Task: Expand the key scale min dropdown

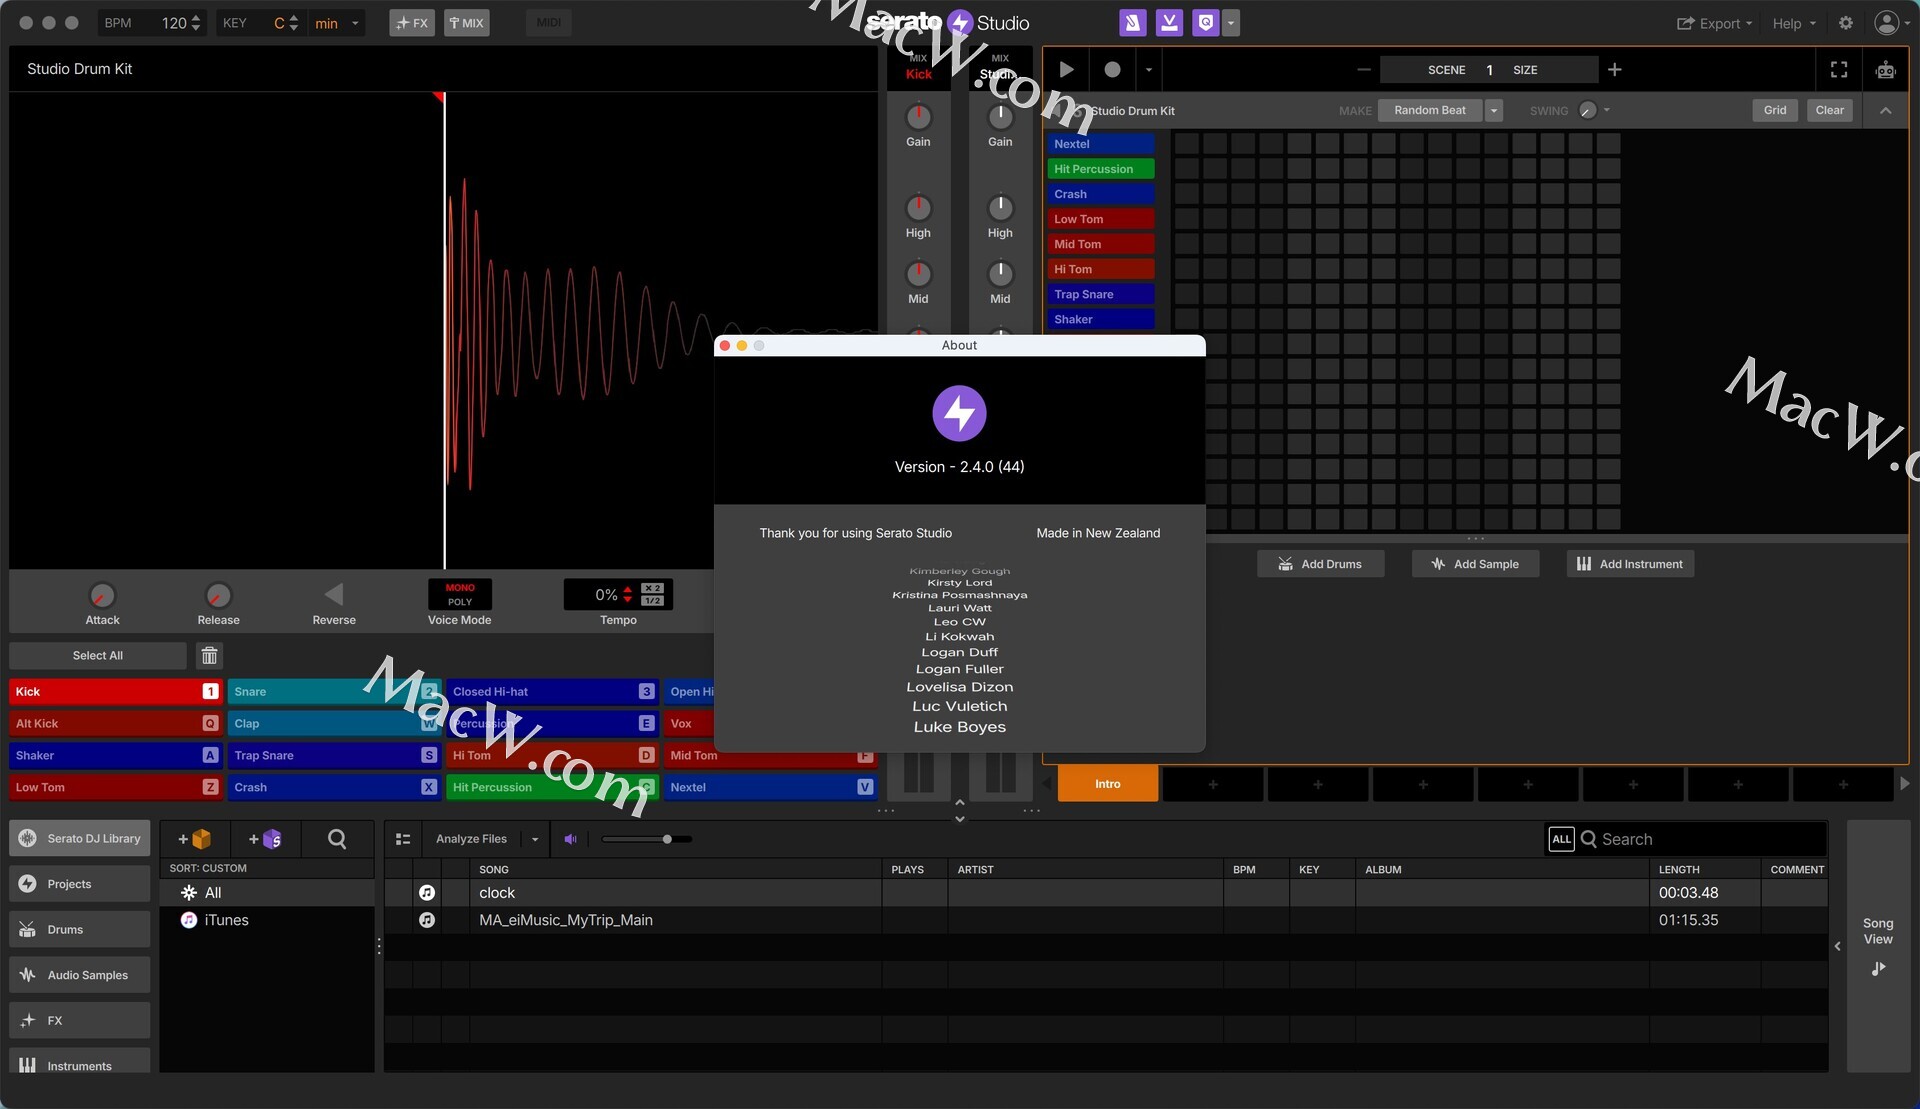Action: point(355,23)
